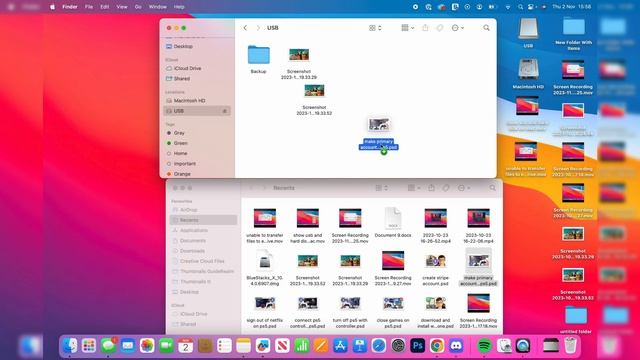Open Safari from the Dock
This screenshot has height=360, width=640.
[379, 346]
